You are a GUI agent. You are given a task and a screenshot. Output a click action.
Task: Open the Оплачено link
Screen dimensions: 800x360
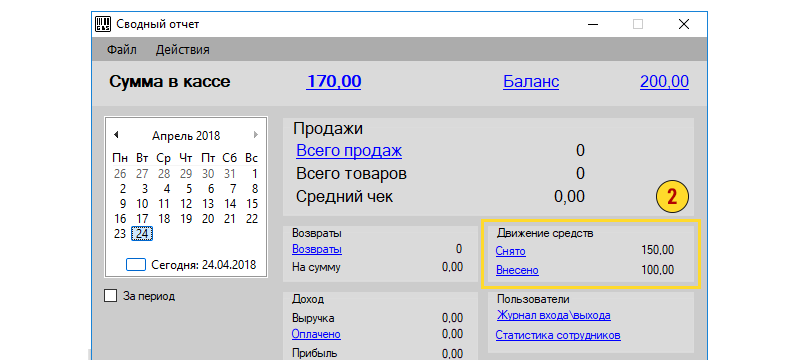tap(316, 335)
